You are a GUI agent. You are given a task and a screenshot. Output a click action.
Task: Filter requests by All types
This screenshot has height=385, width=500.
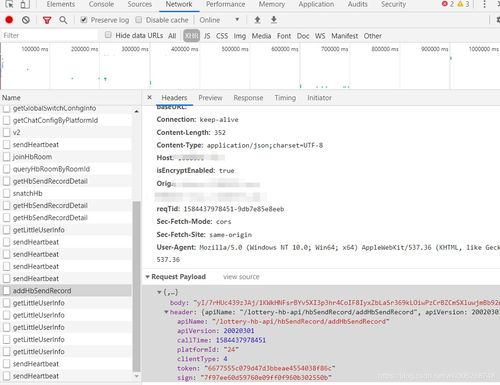[x=172, y=36]
